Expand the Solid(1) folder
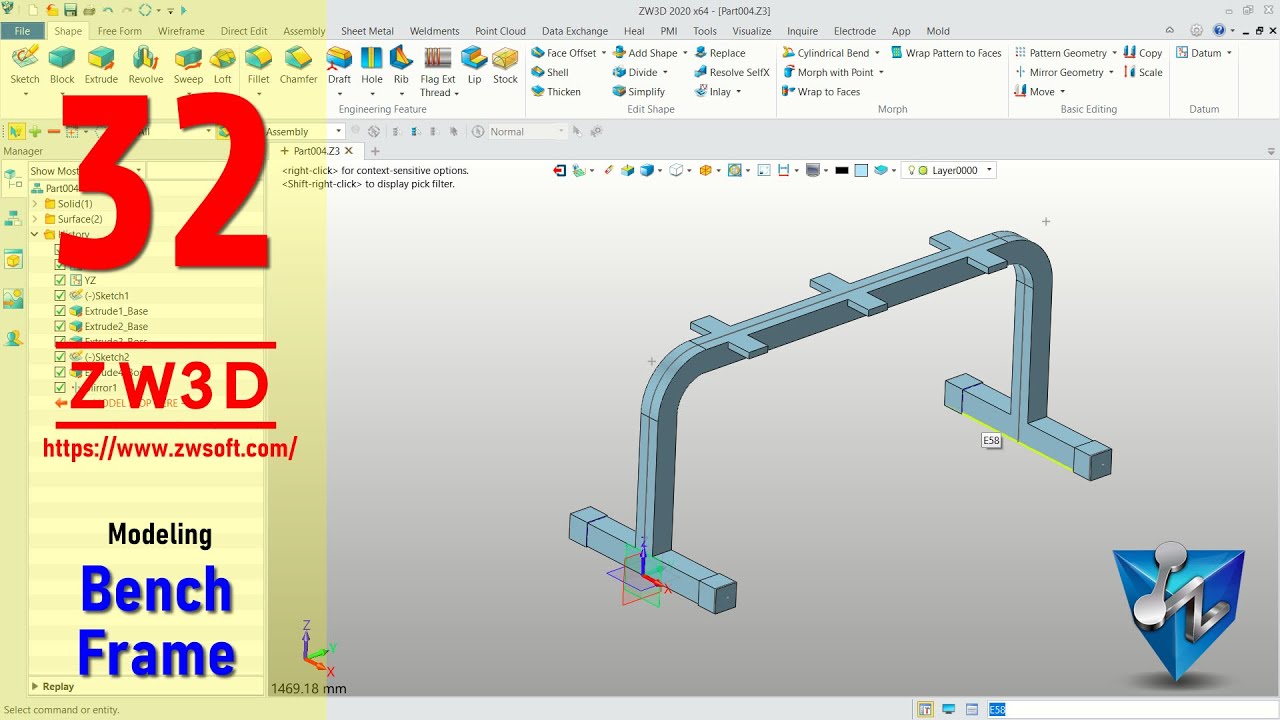 35,204
